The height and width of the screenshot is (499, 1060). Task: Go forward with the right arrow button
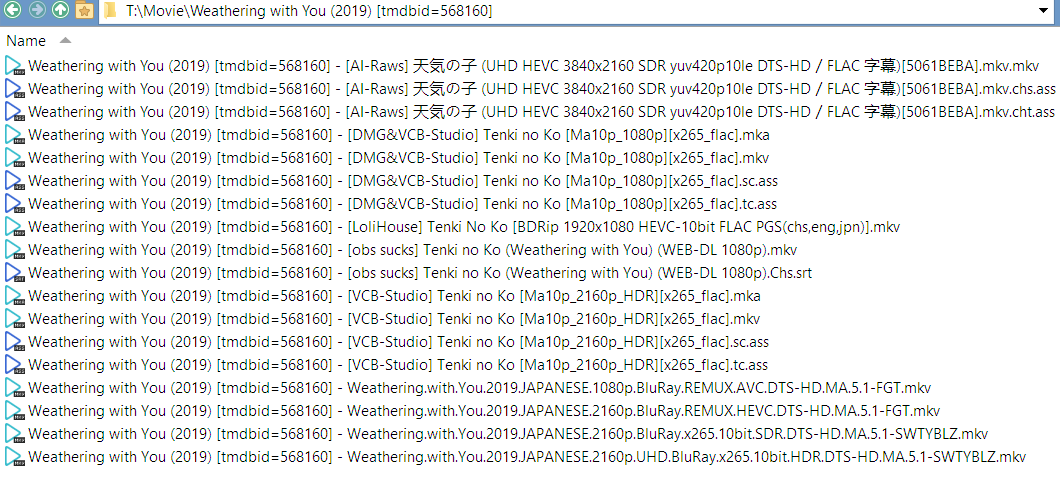pyautogui.click(x=37, y=10)
